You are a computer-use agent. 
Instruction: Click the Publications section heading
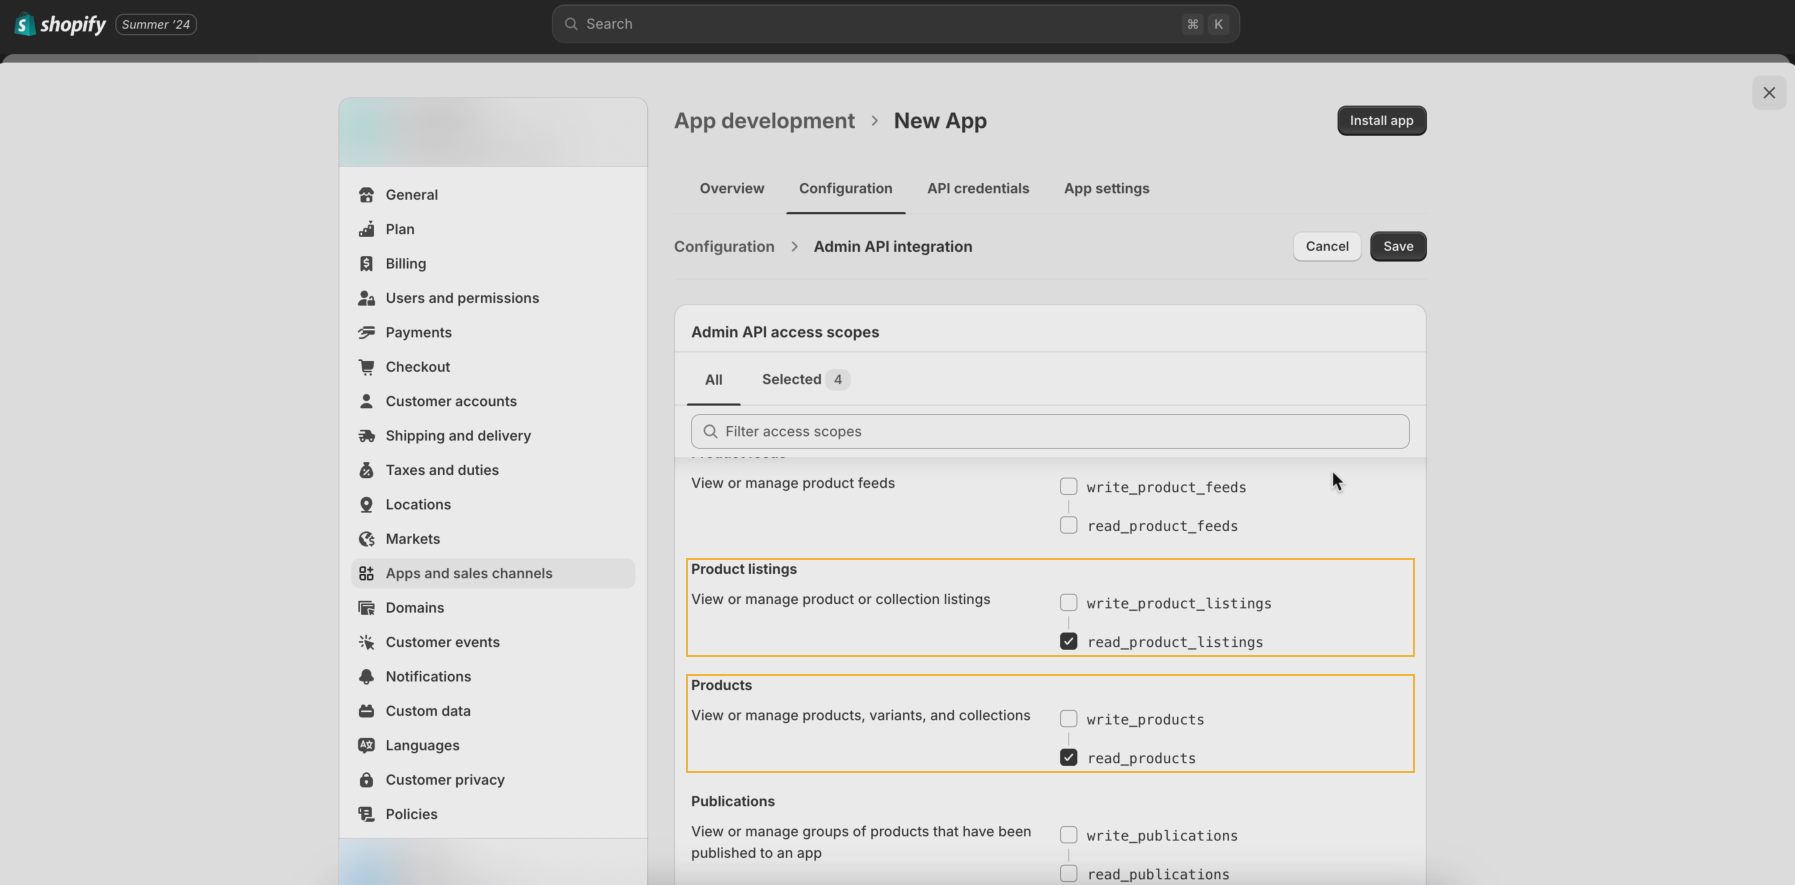pos(733,802)
